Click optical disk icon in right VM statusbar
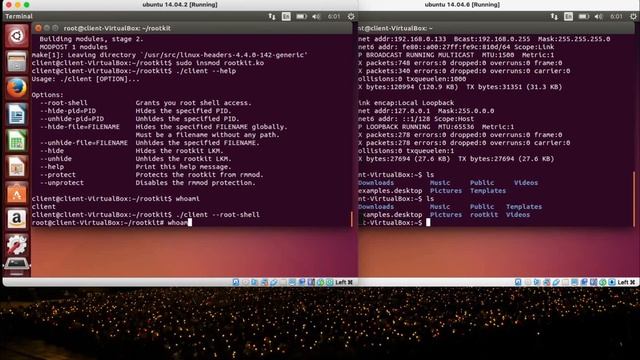640x360 pixels. [x=528, y=282]
